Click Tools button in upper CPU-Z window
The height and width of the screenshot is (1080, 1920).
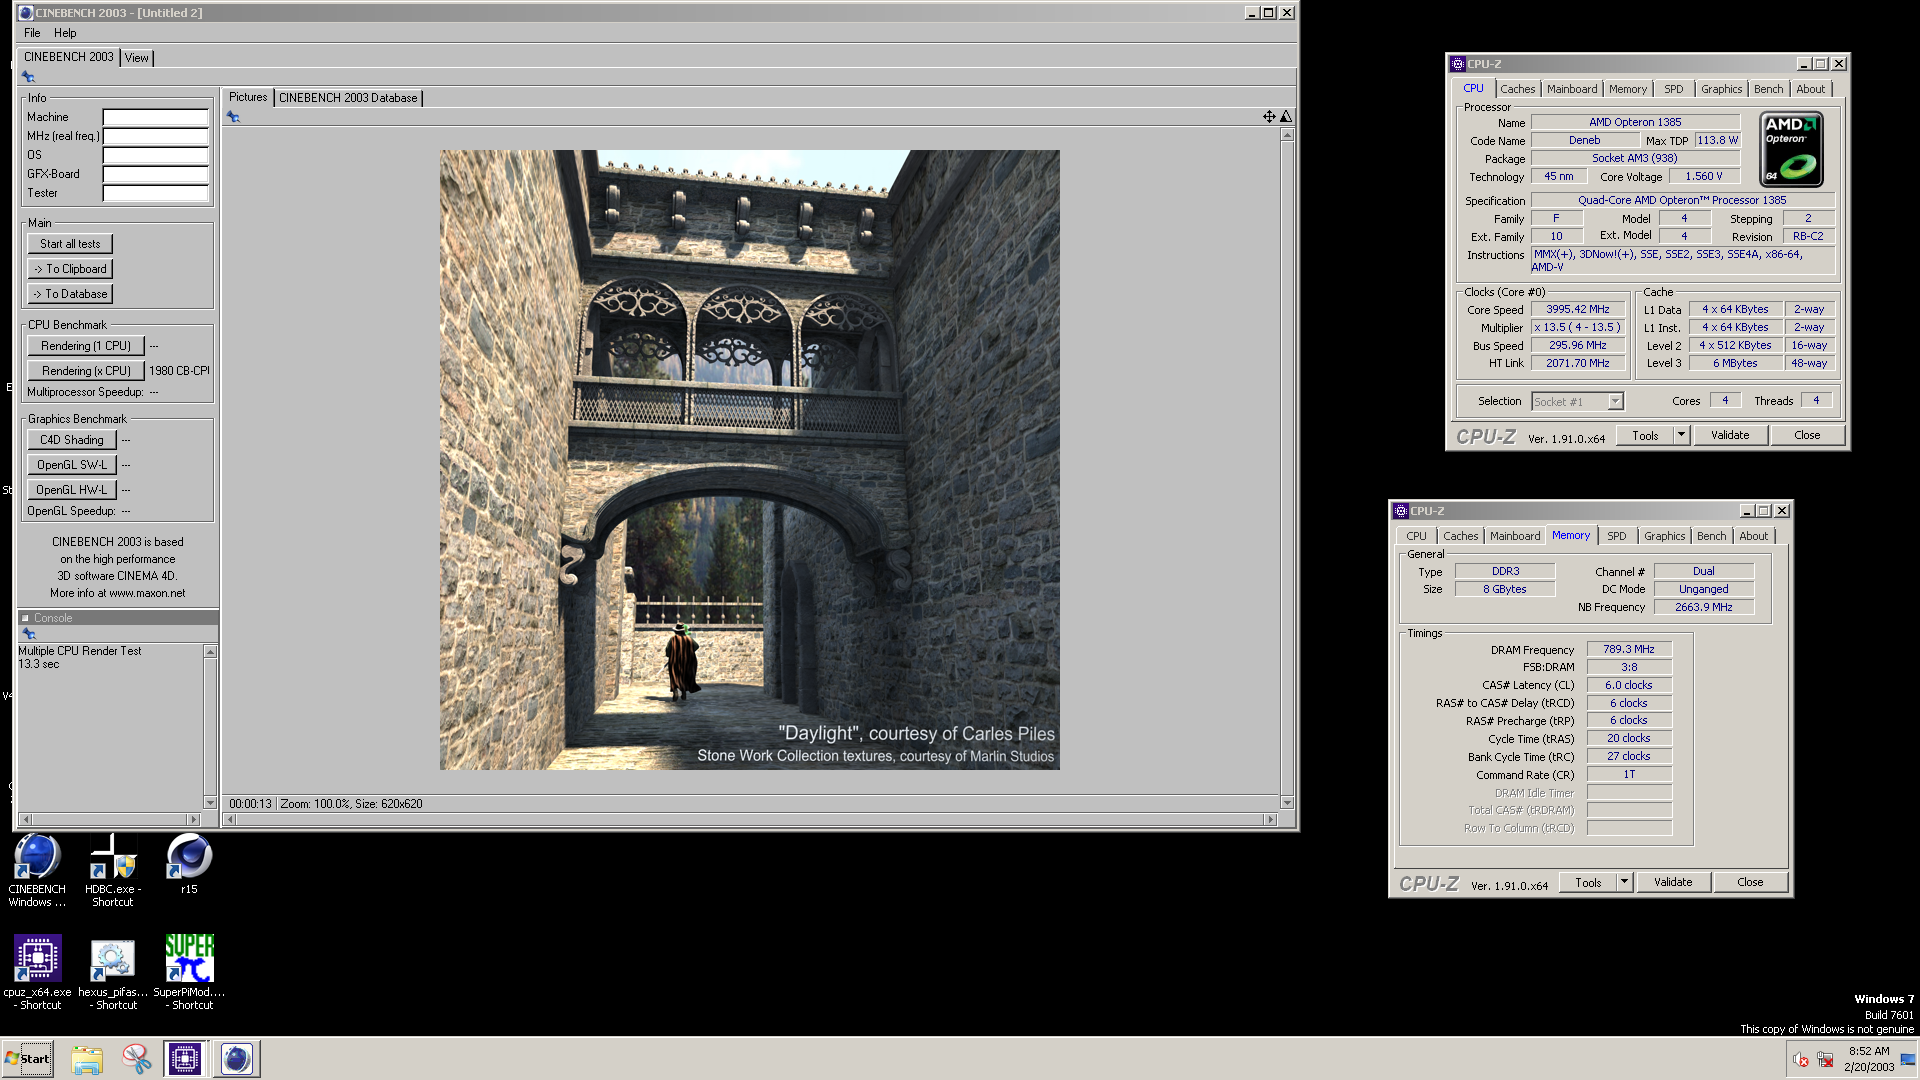(x=1645, y=435)
